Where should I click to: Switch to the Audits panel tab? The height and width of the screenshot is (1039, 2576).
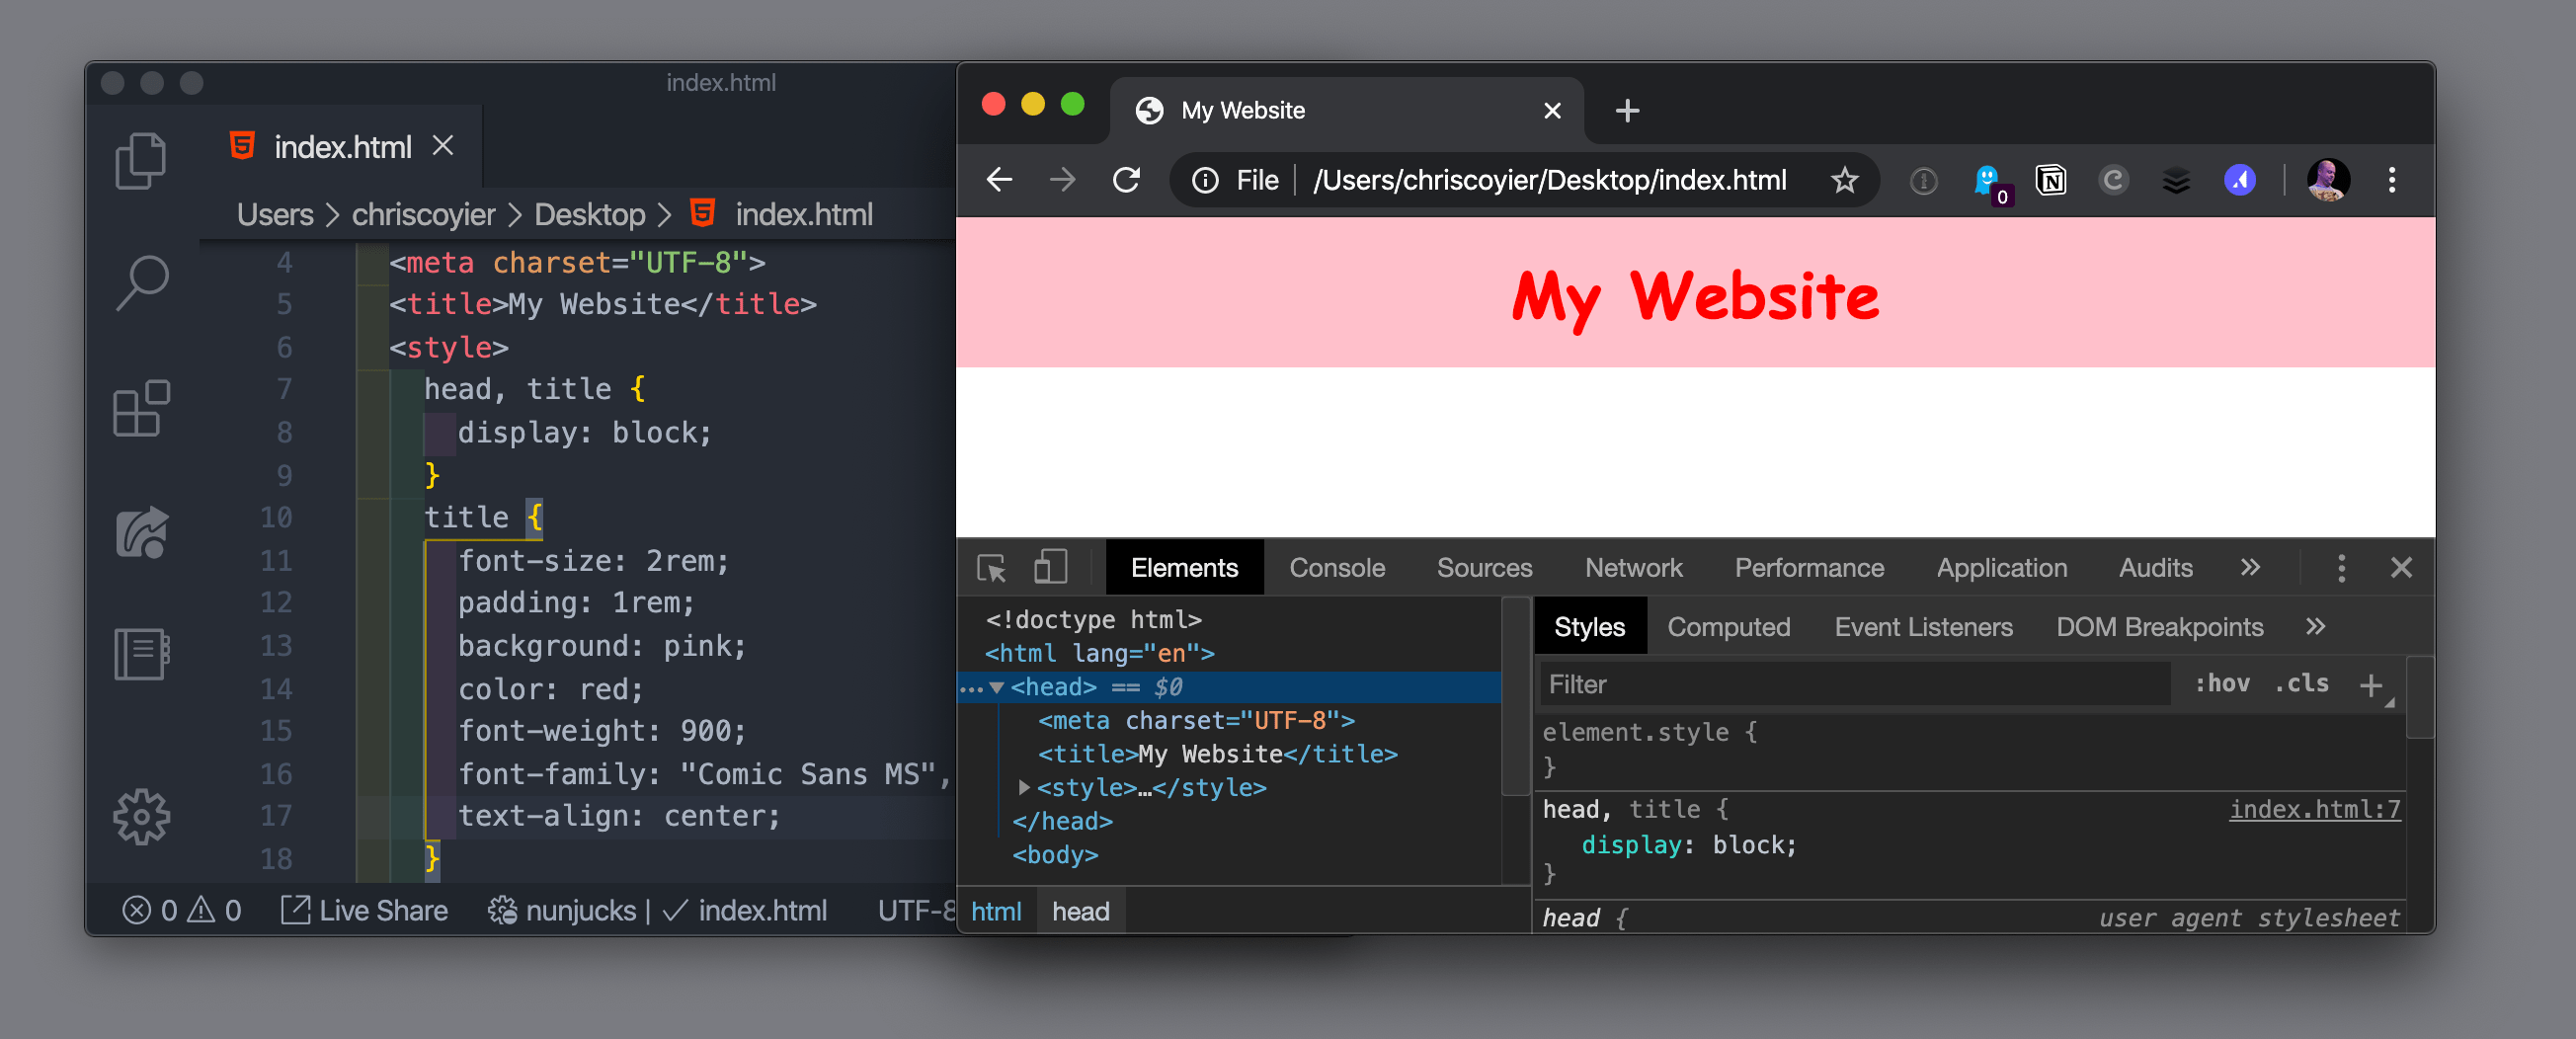coord(2155,568)
